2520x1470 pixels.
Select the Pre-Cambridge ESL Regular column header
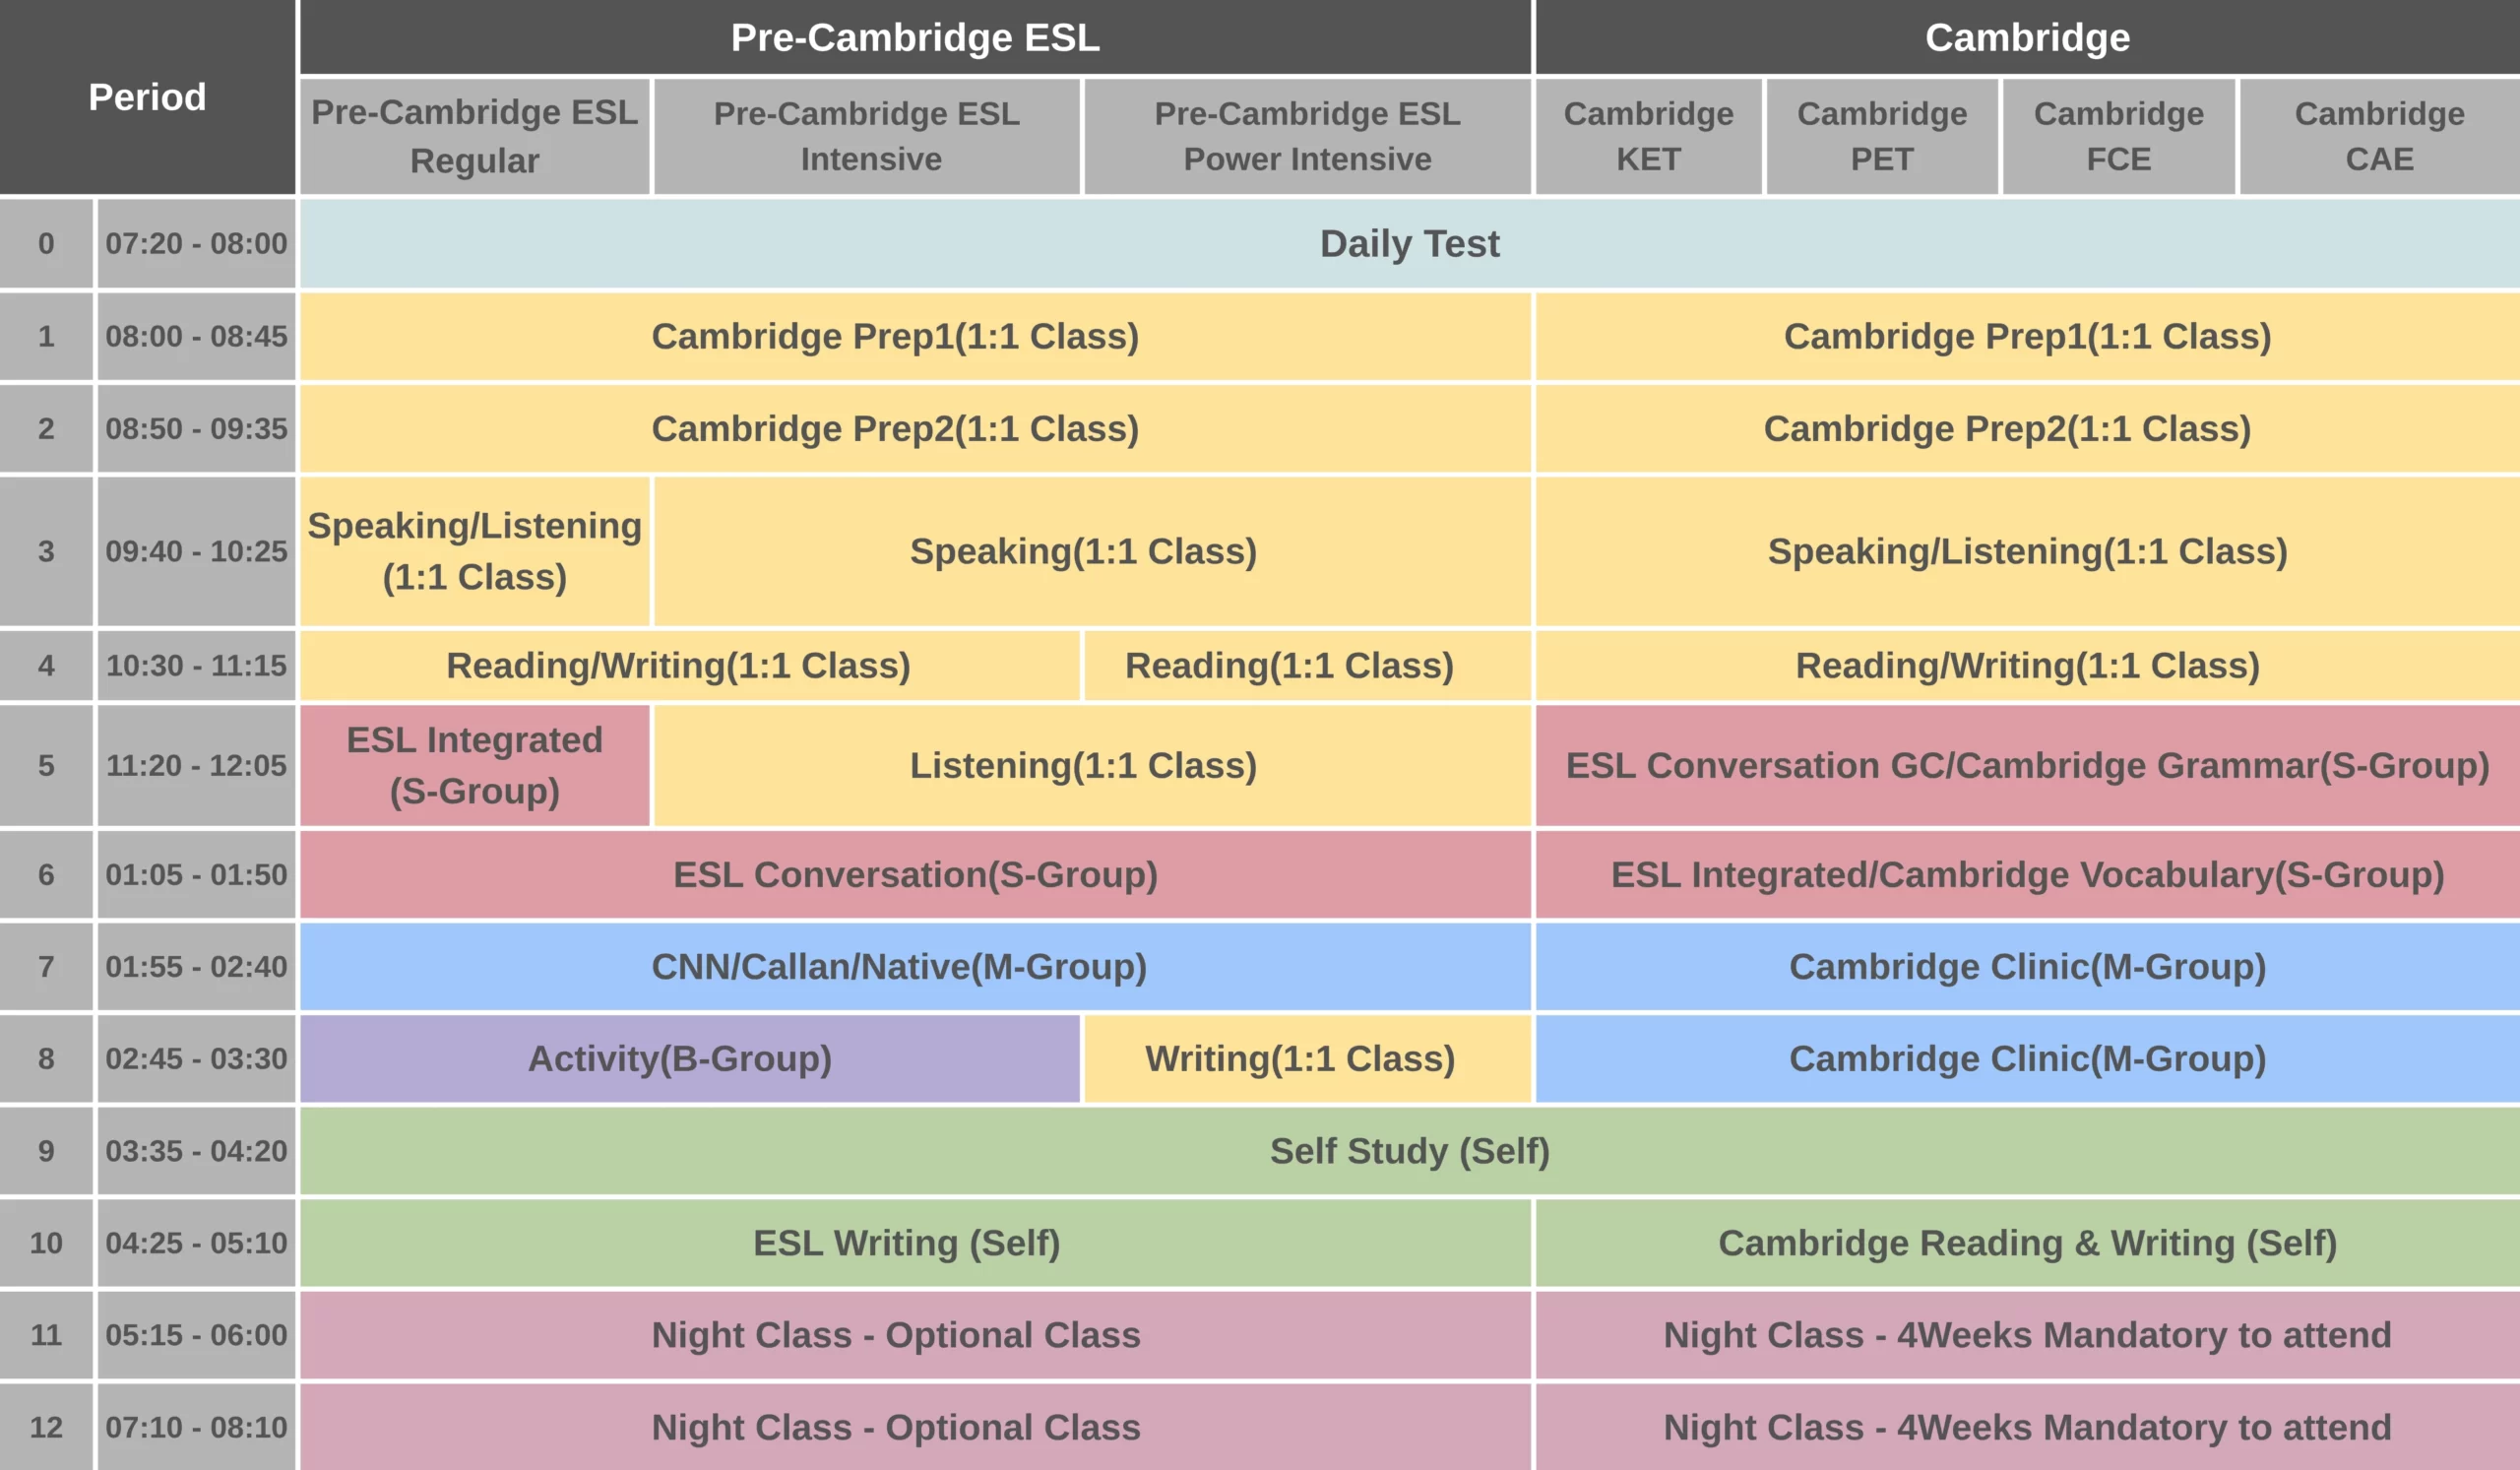pyautogui.click(x=474, y=136)
